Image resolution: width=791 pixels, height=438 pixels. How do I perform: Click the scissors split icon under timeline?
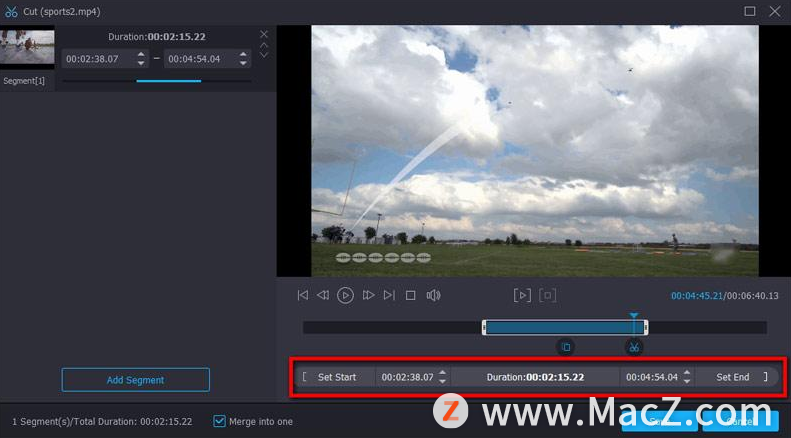click(634, 347)
